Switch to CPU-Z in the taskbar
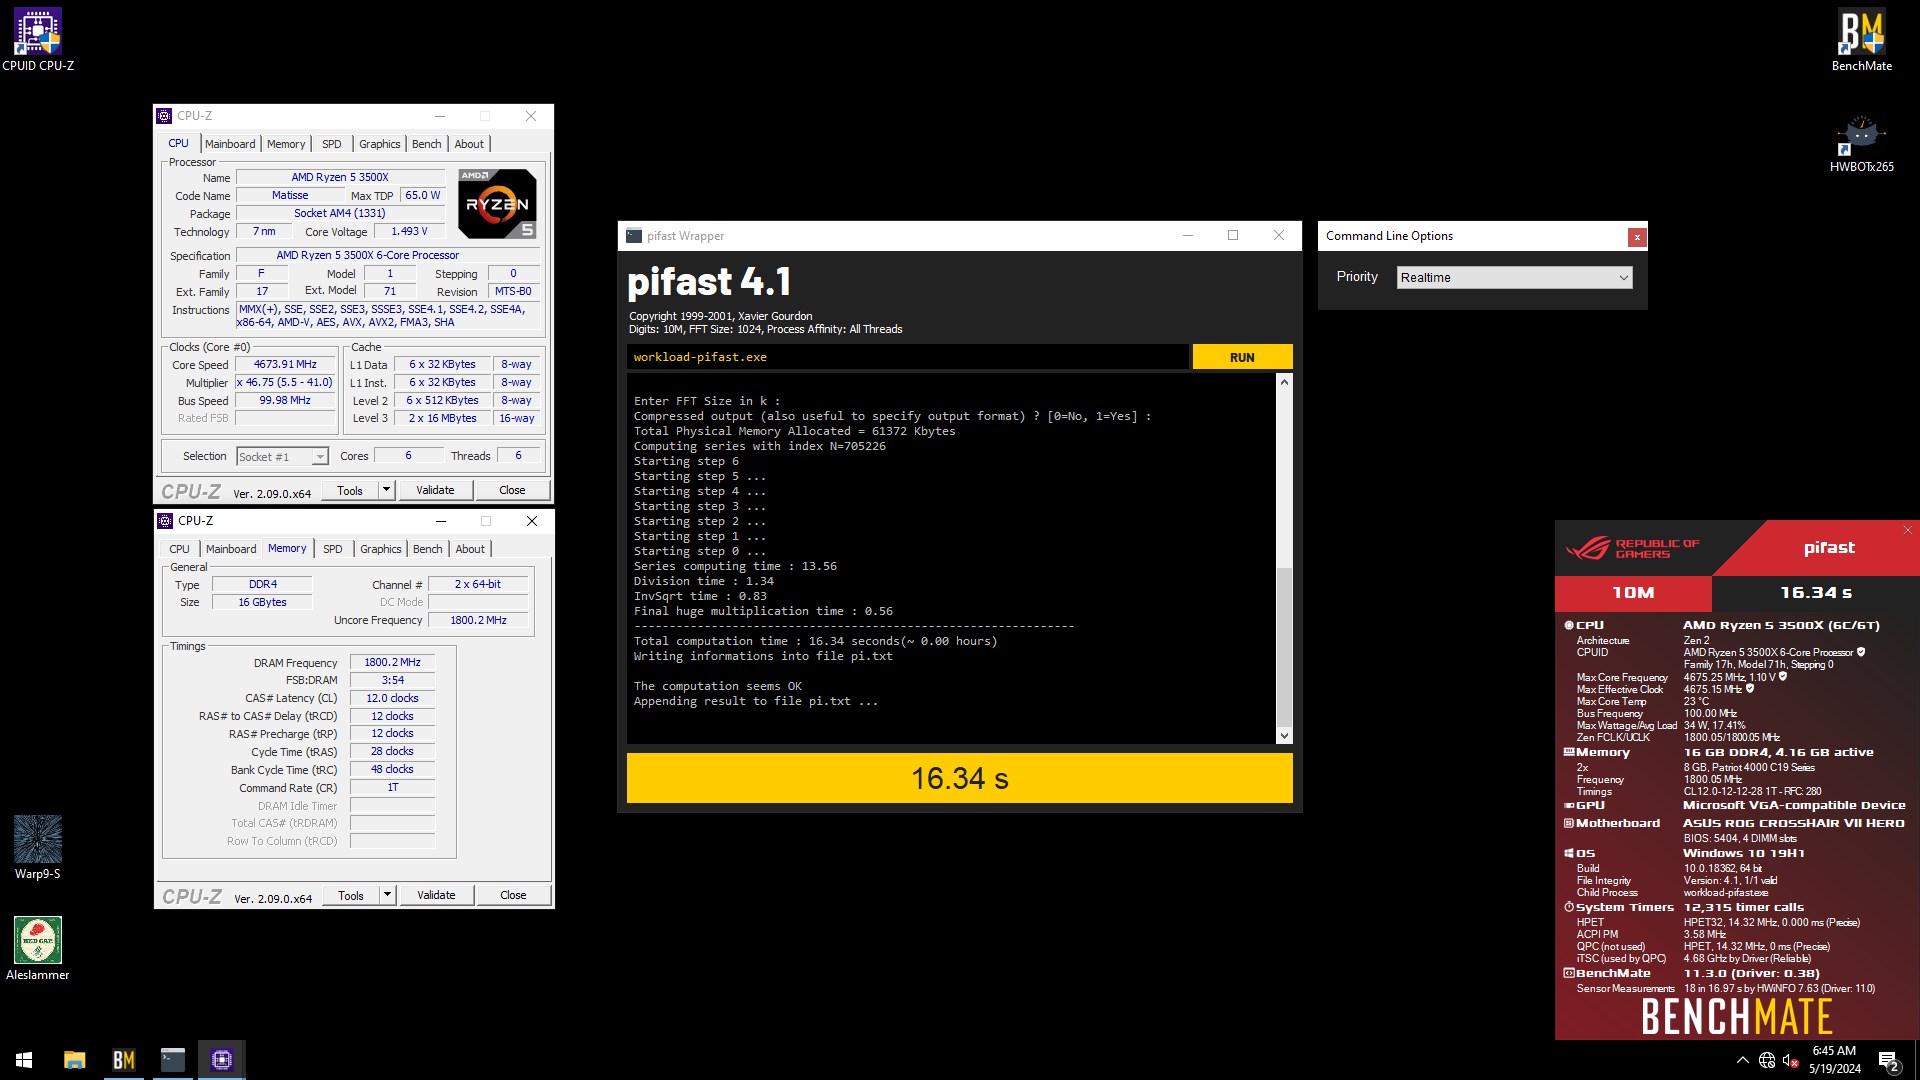The image size is (1920, 1080). 222,1060
